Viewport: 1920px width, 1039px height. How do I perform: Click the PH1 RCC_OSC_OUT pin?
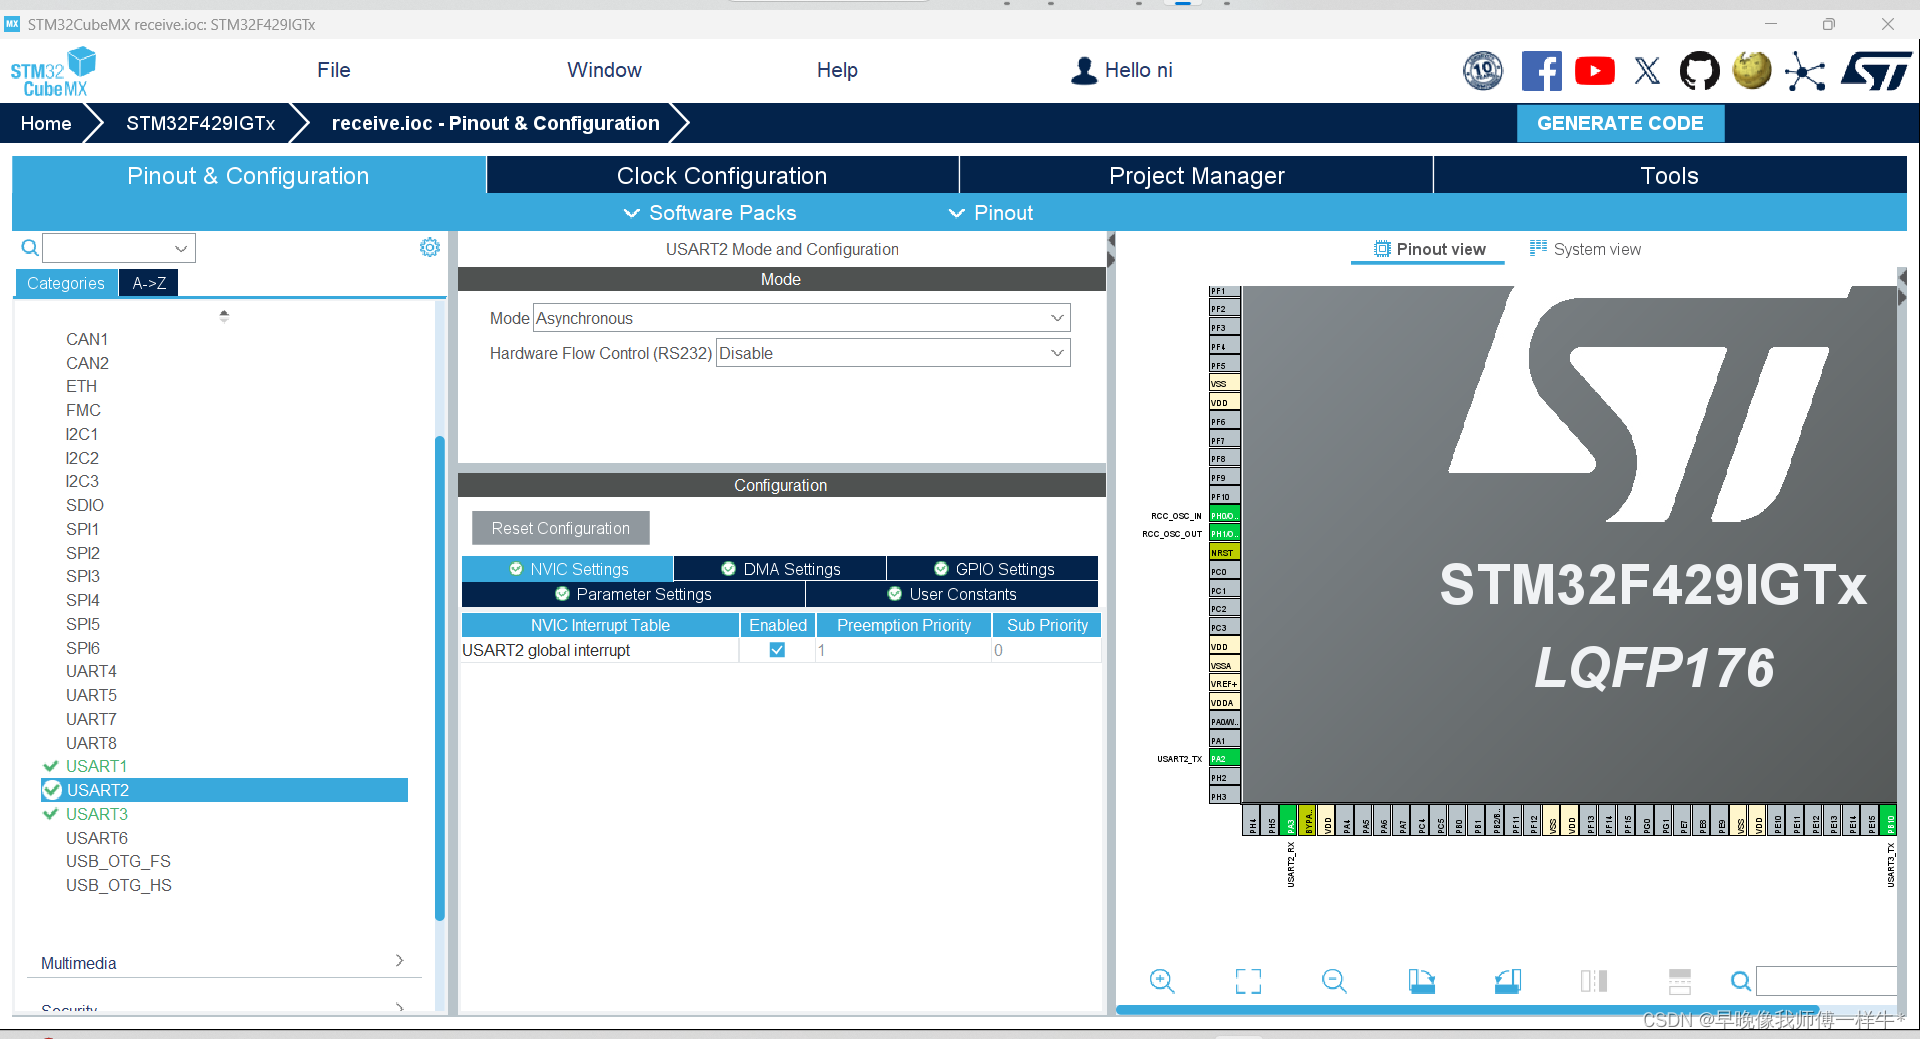pos(1225,534)
